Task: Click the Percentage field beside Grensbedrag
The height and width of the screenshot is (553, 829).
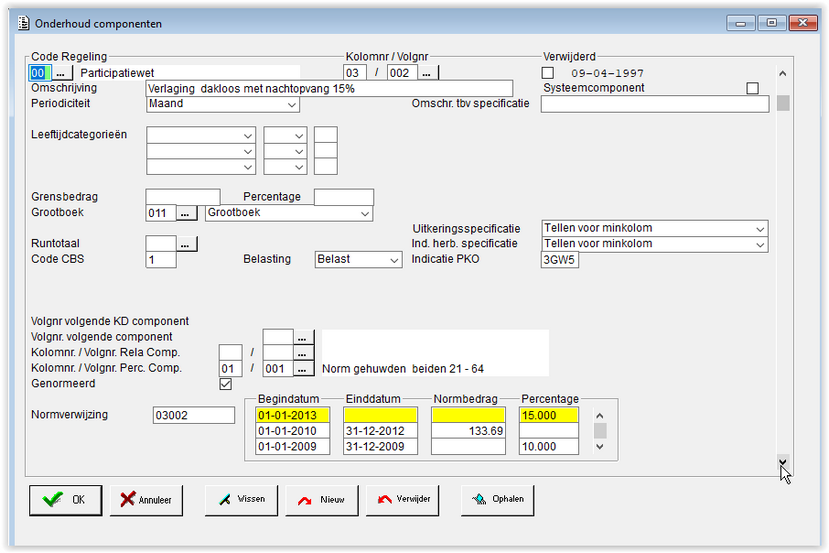Action: click(344, 197)
